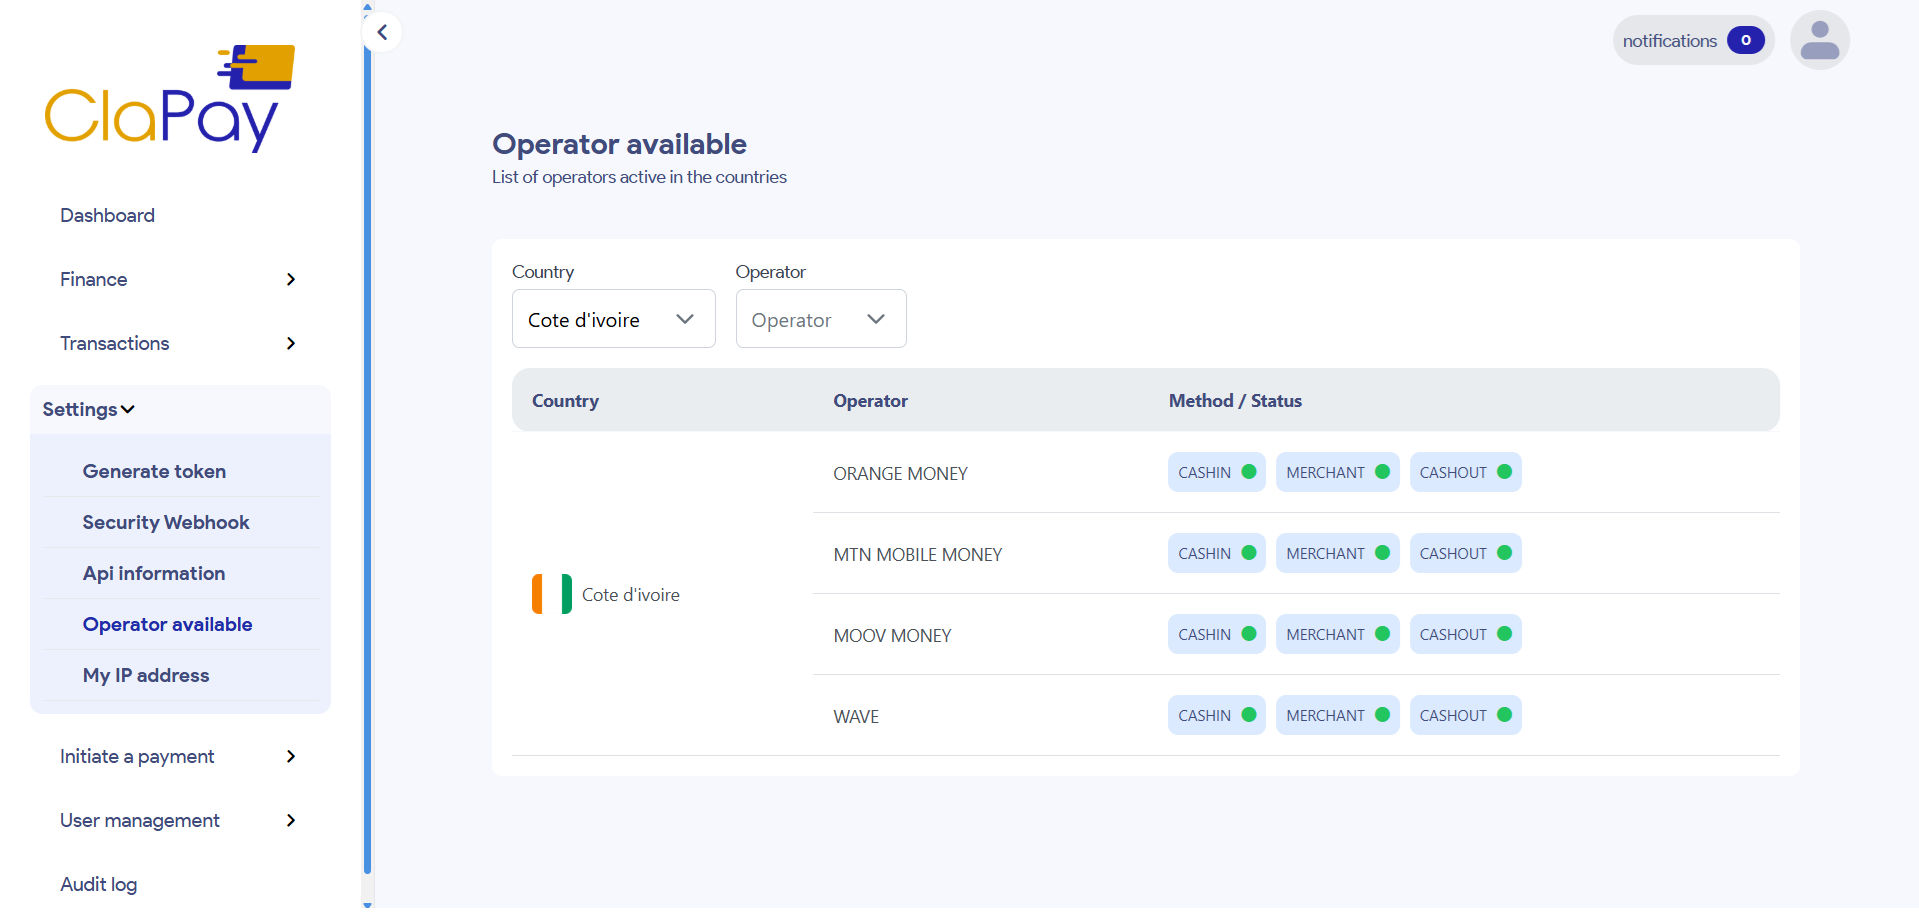The image size is (1919, 913).
Task: Open the profile avatar menu
Action: (x=1819, y=40)
